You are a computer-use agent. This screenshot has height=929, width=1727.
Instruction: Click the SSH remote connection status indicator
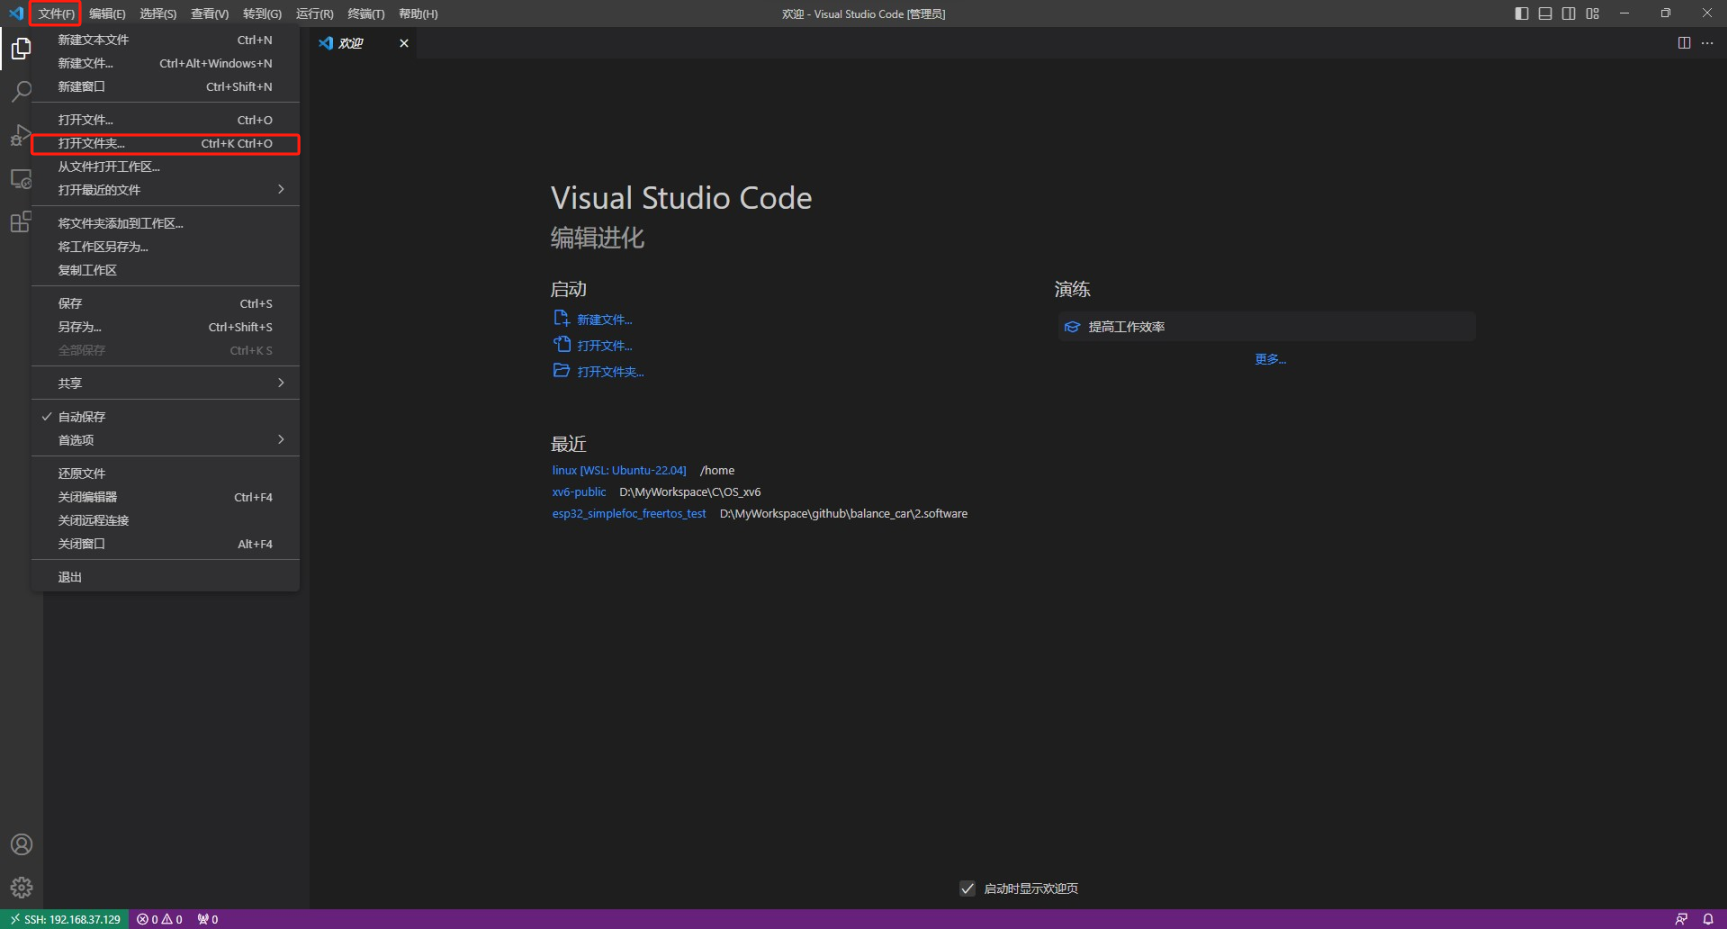[x=65, y=919]
